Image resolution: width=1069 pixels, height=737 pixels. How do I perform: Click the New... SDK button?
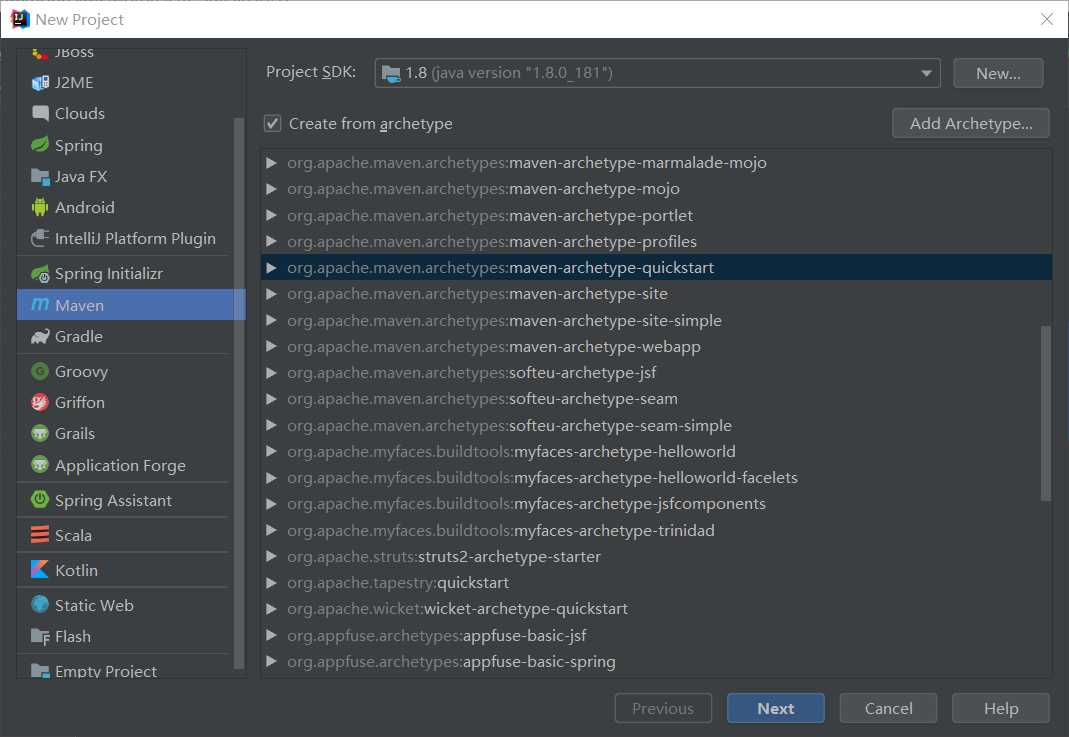pyautogui.click(x=998, y=73)
